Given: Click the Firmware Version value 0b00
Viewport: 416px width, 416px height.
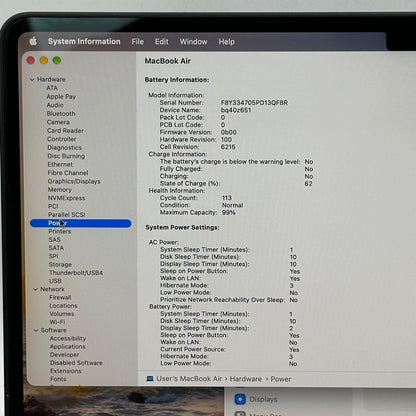Looking at the screenshot, I should (x=229, y=132).
